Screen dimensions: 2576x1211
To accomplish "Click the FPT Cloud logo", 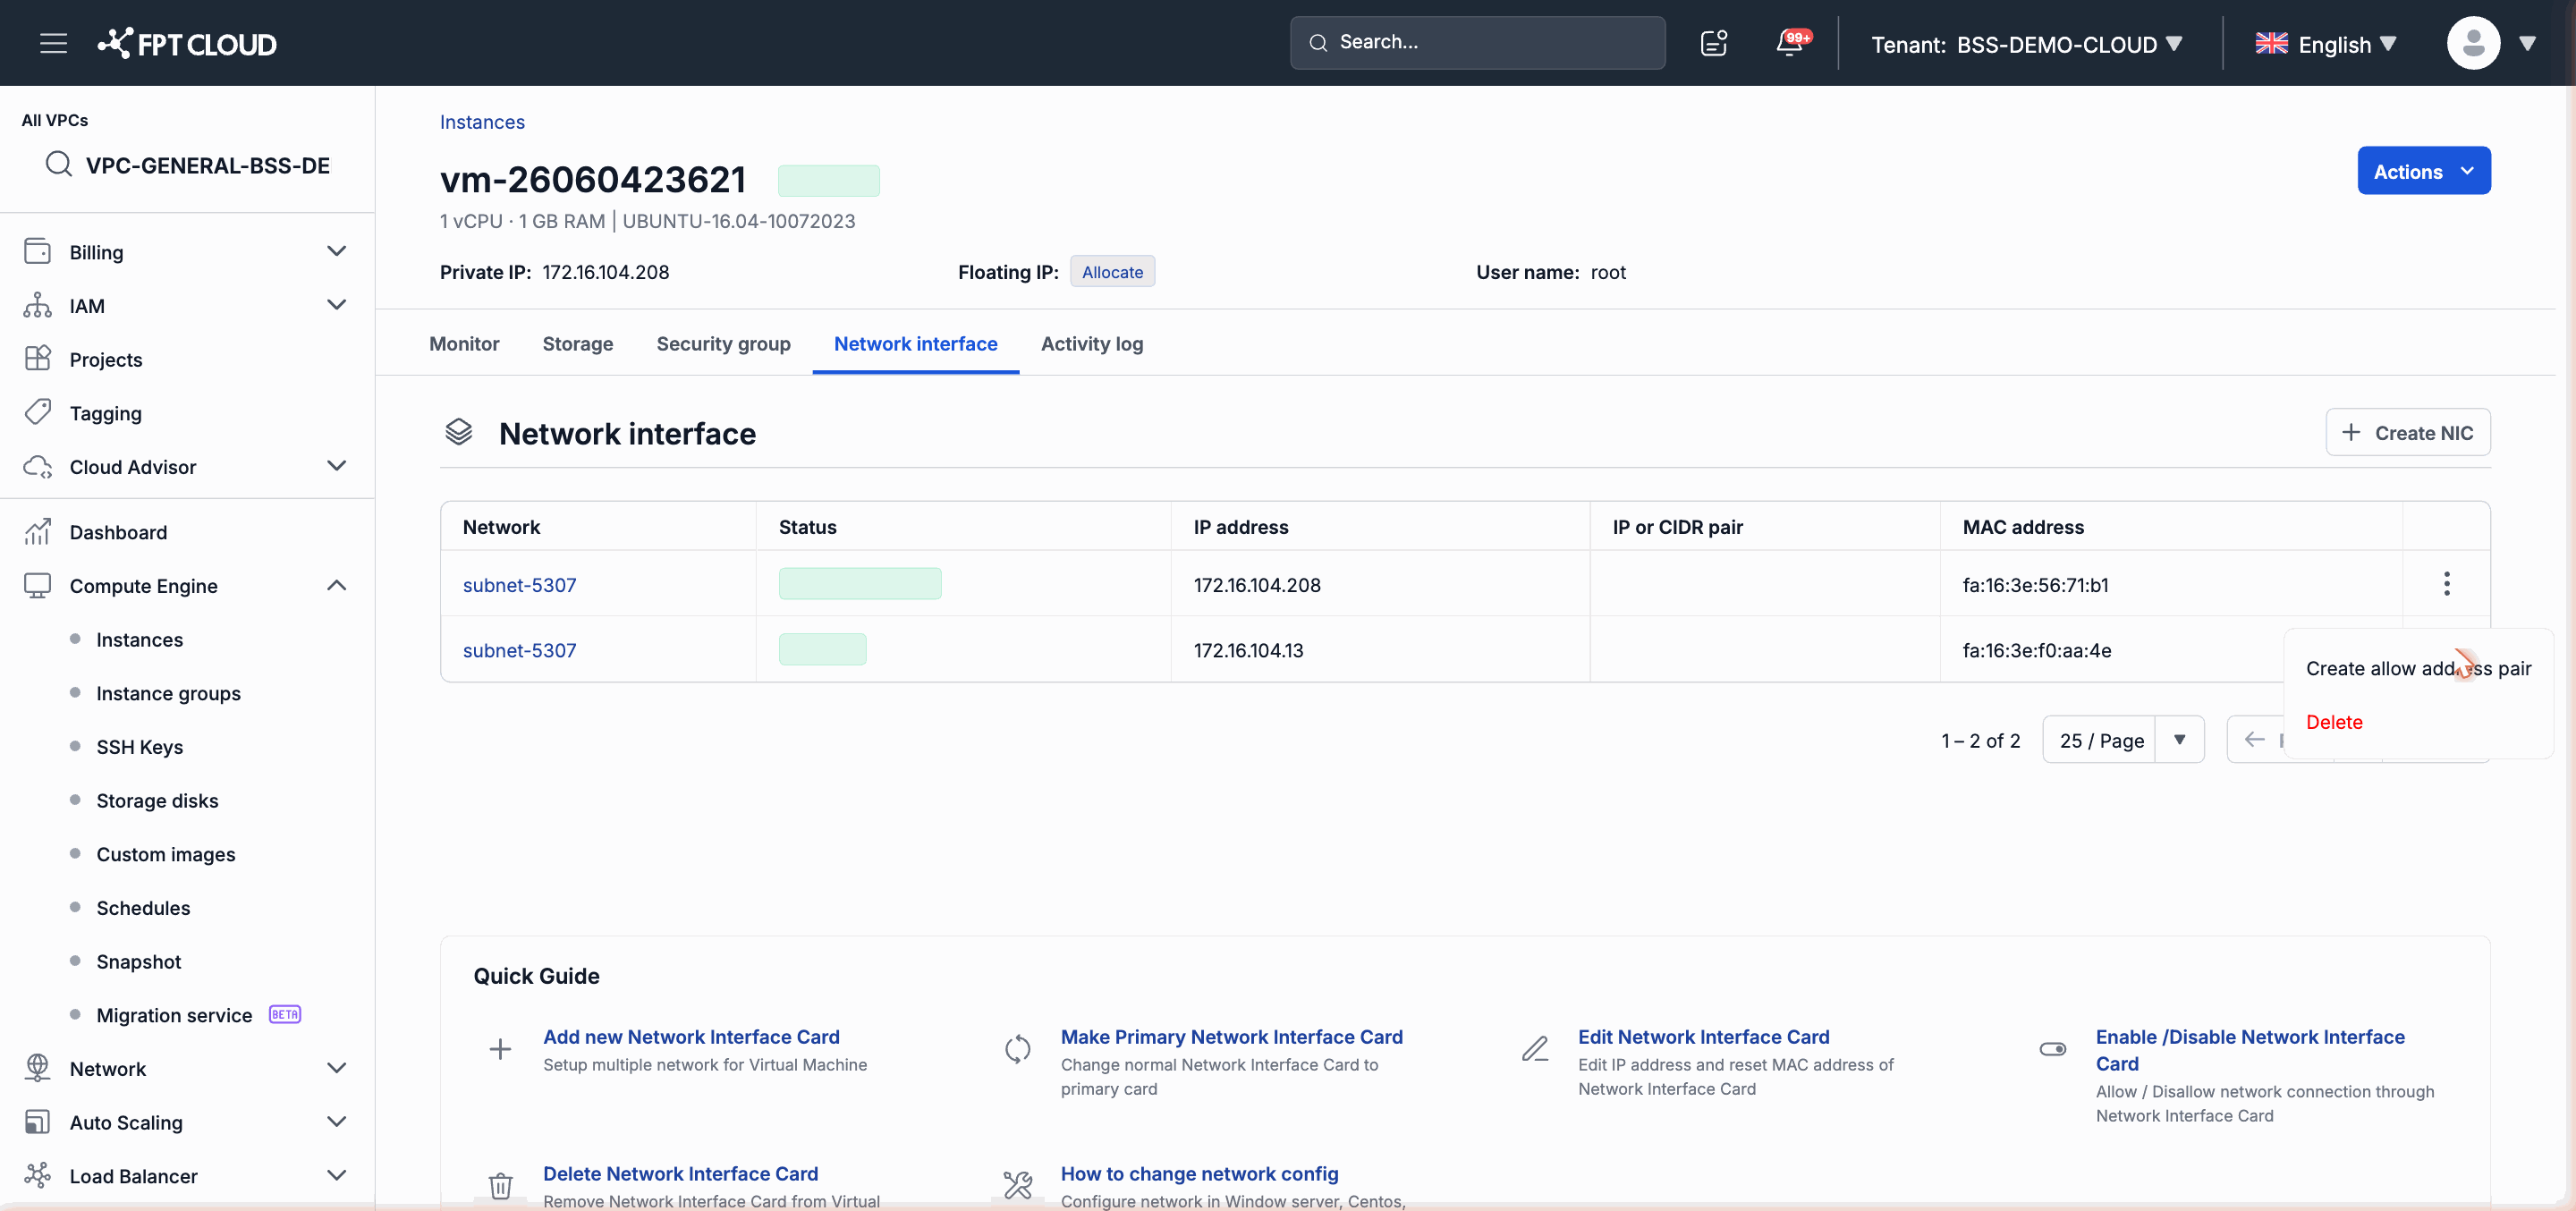I will (x=187, y=43).
